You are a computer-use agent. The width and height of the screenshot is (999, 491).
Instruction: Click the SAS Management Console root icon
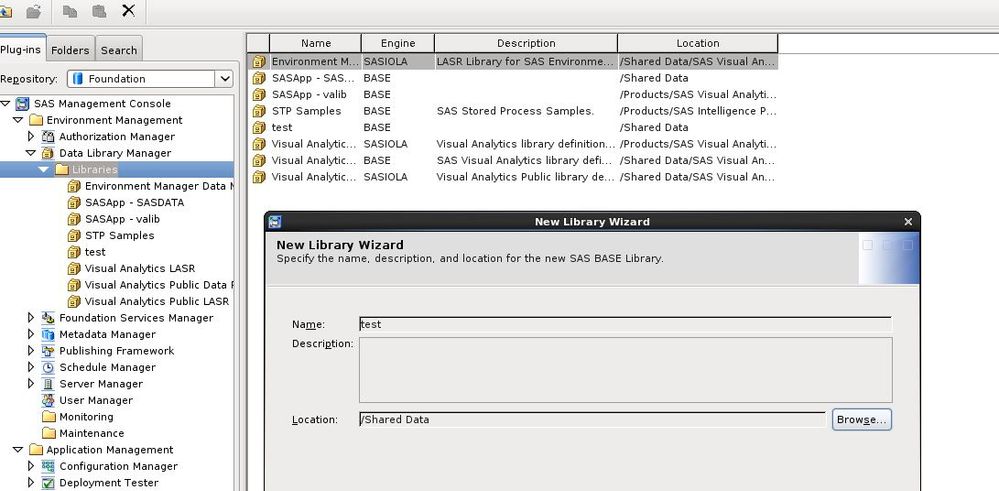(22, 104)
